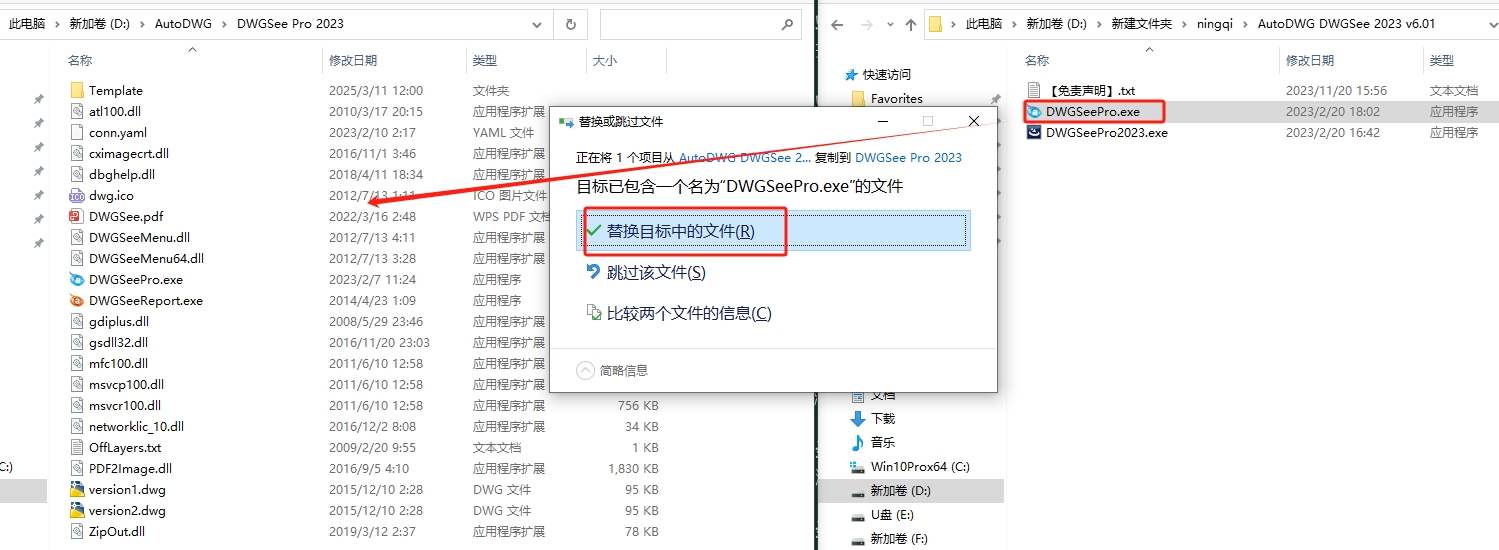Click 此电脑 breadcrumb in right address bar
The height and width of the screenshot is (550, 1499).
[984, 24]
